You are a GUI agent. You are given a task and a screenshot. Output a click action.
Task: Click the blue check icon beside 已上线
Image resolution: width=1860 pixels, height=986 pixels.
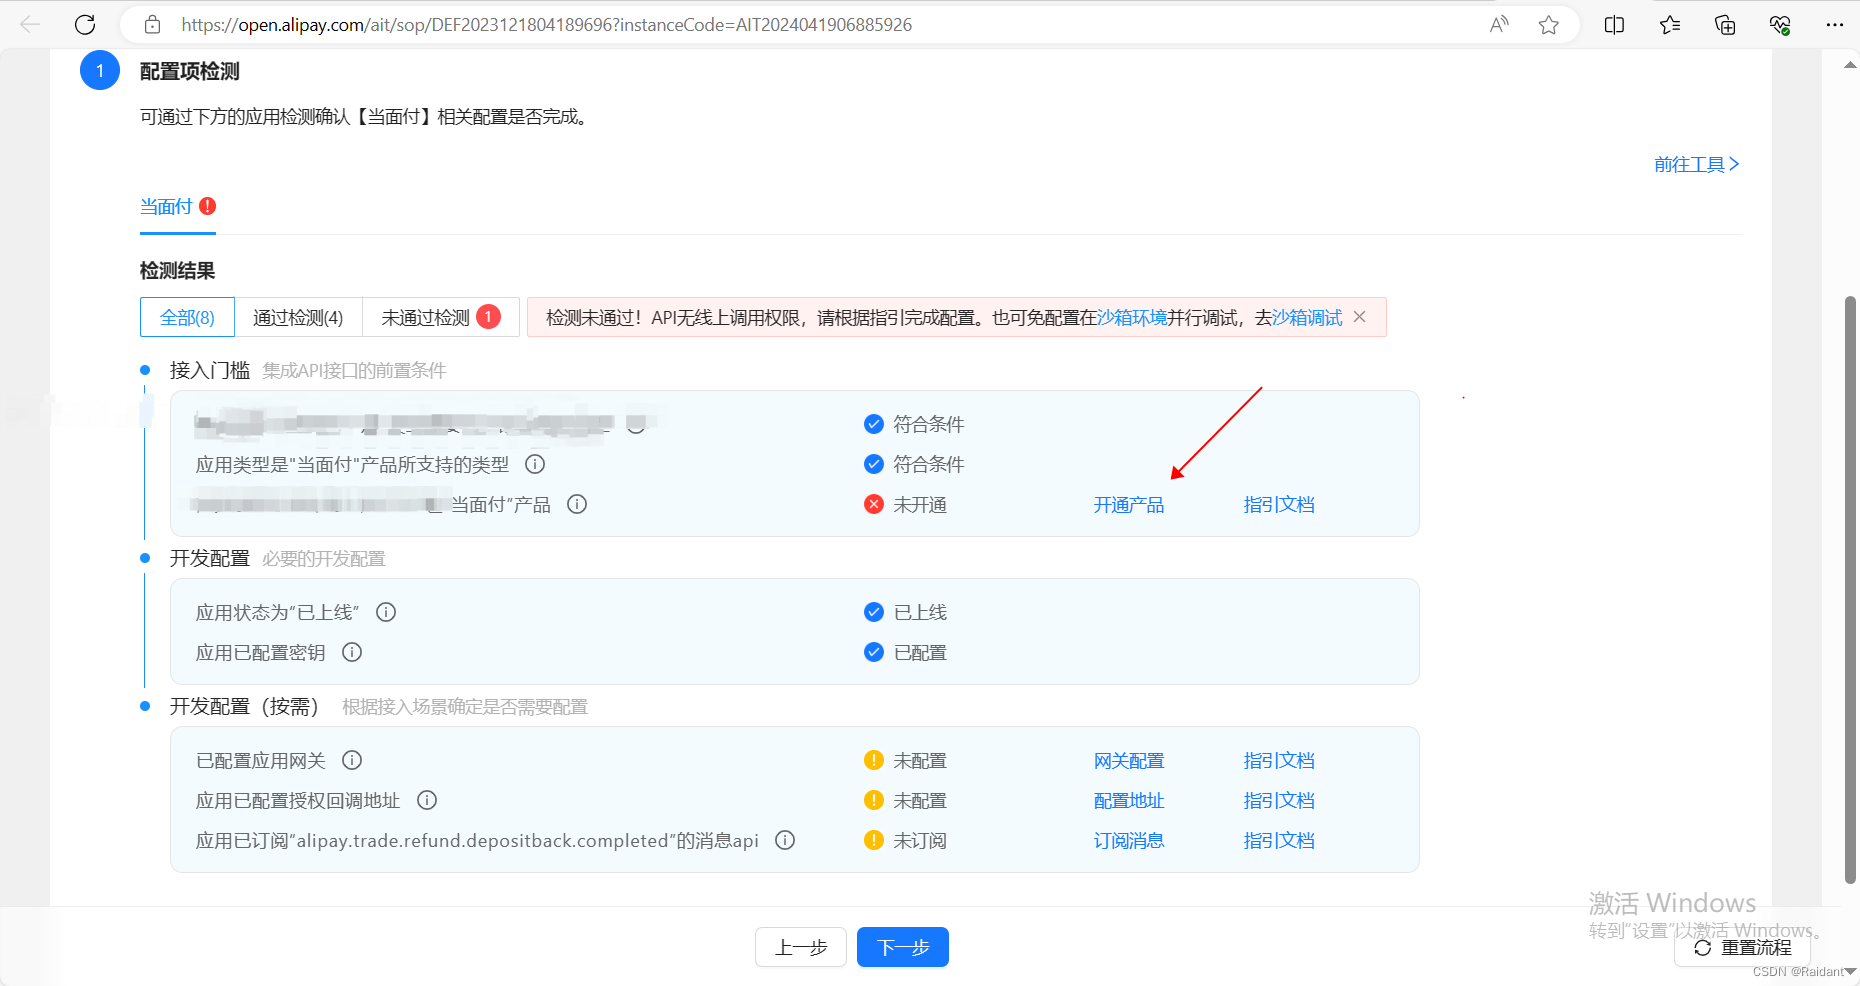(x=874, y=612)
